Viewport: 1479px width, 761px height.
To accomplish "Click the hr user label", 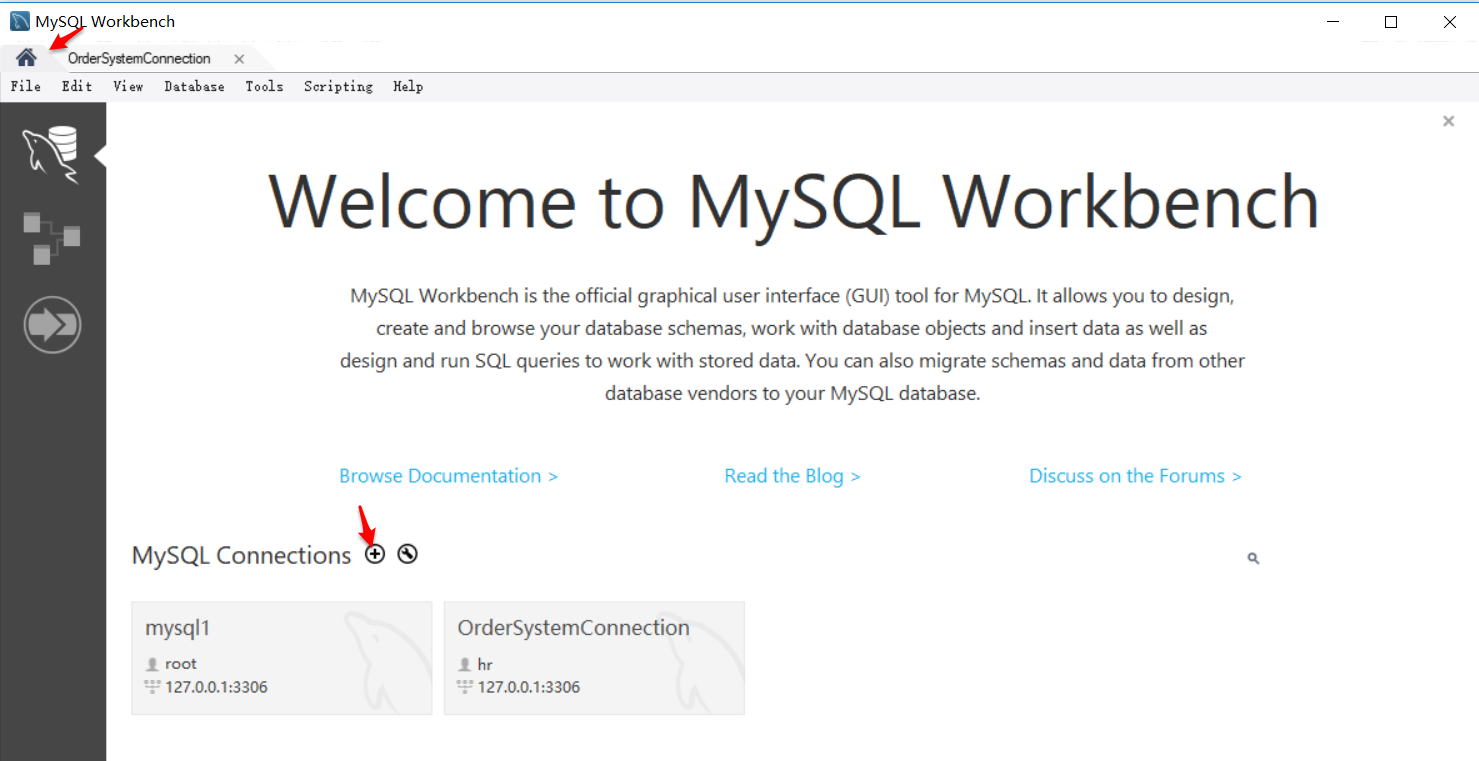I will (485, 664).
